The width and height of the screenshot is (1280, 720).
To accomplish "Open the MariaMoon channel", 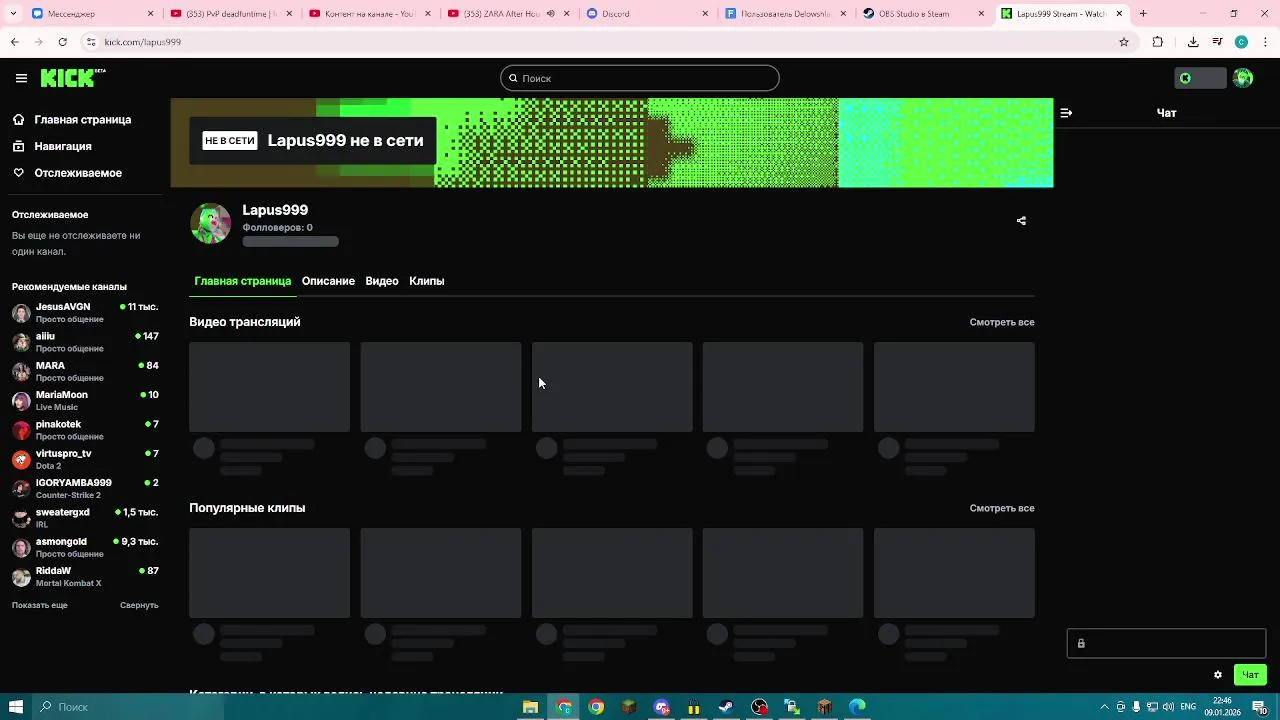I will click(x=85, y=400).
